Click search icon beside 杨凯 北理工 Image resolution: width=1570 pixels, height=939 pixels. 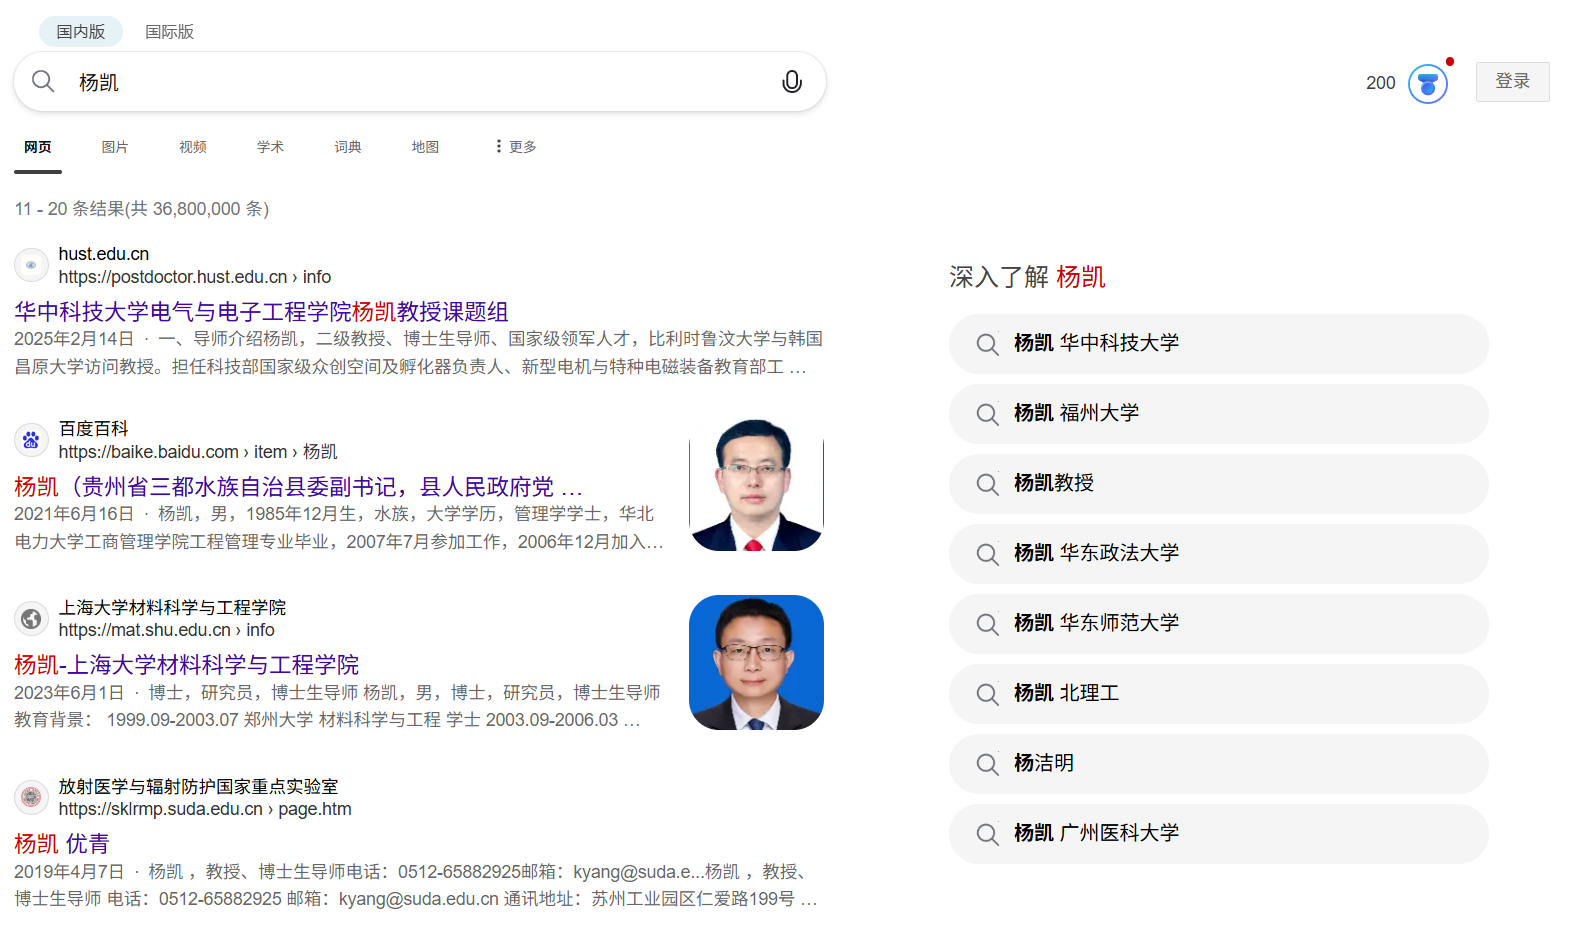987,694
